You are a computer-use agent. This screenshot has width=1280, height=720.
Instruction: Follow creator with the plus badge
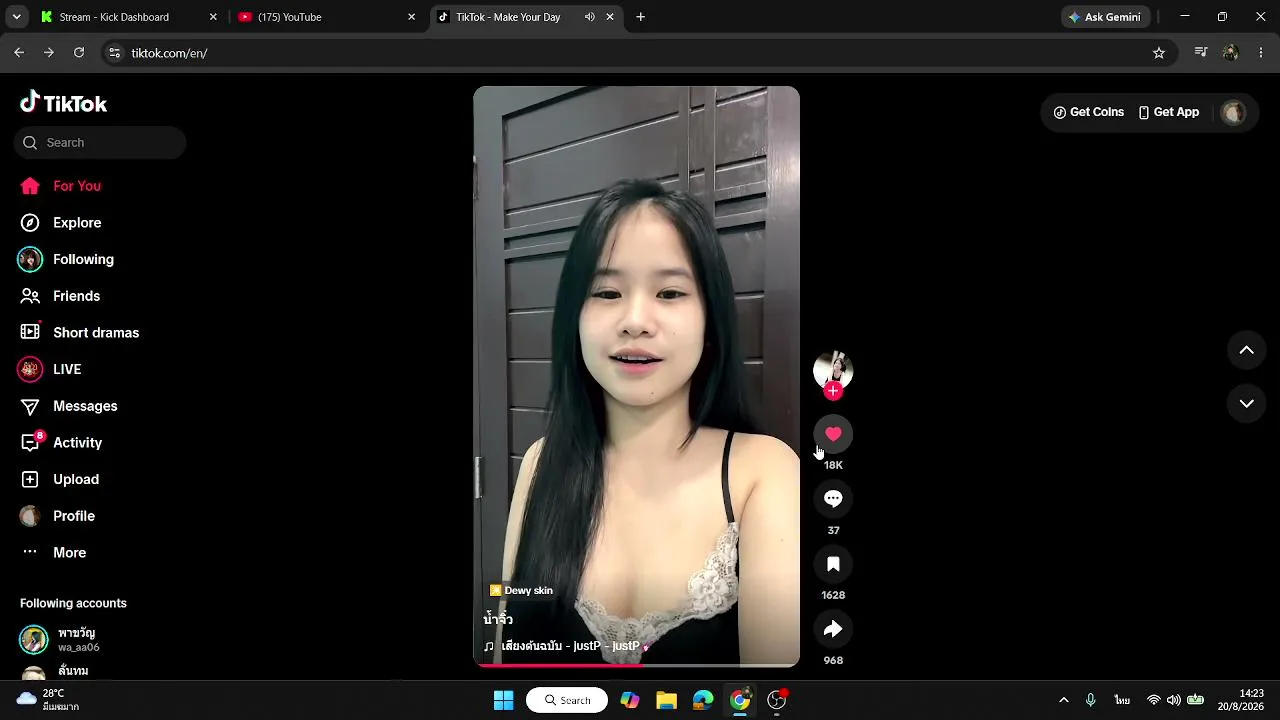(833, 391)
